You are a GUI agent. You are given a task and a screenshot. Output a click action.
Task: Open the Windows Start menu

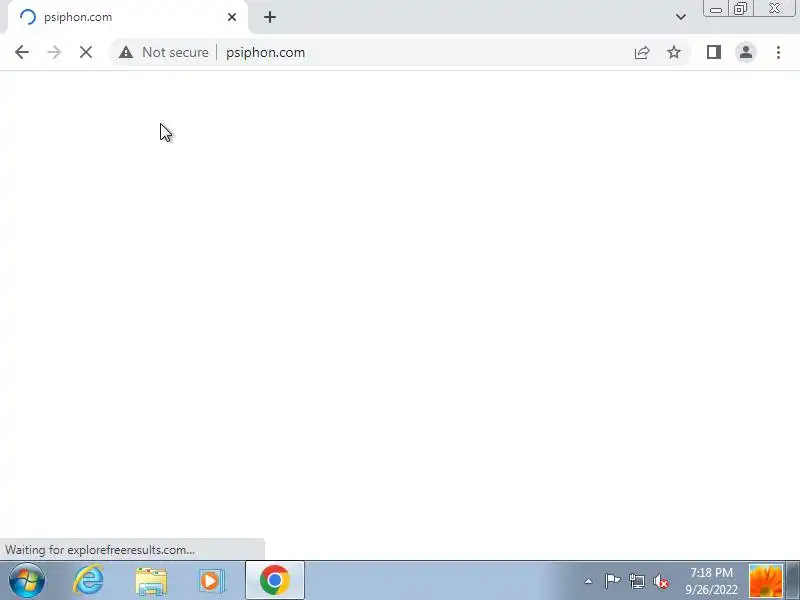pos(27,580)
